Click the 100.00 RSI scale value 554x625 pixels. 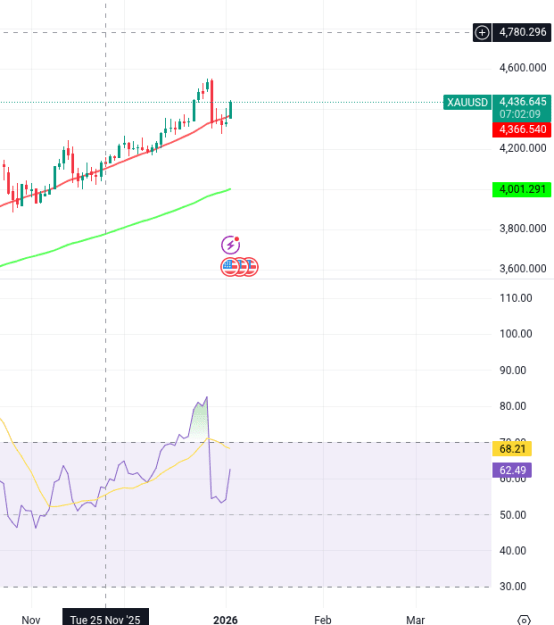click(516, 334)
